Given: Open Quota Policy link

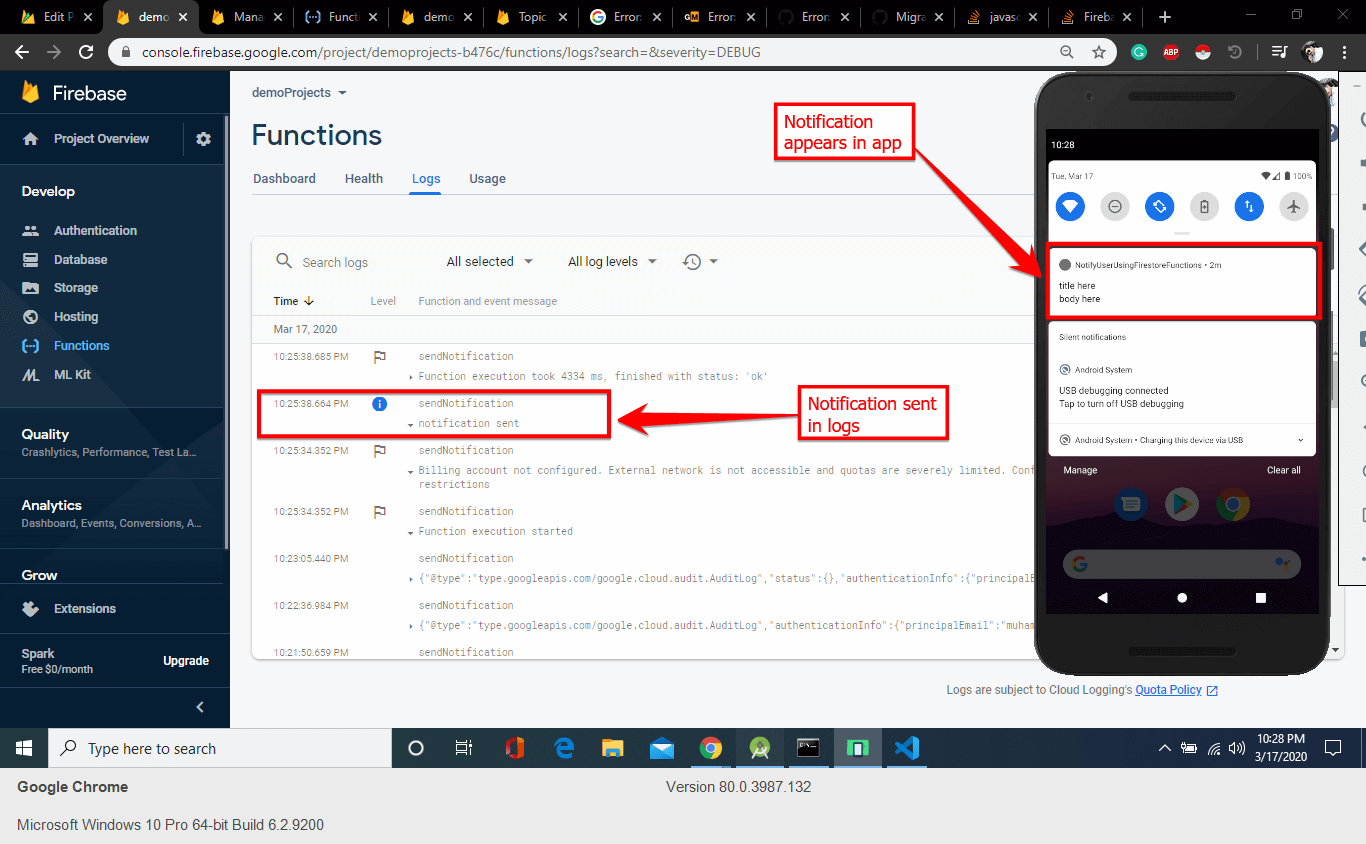Looking at the screenshot, I should point(1168,690).
